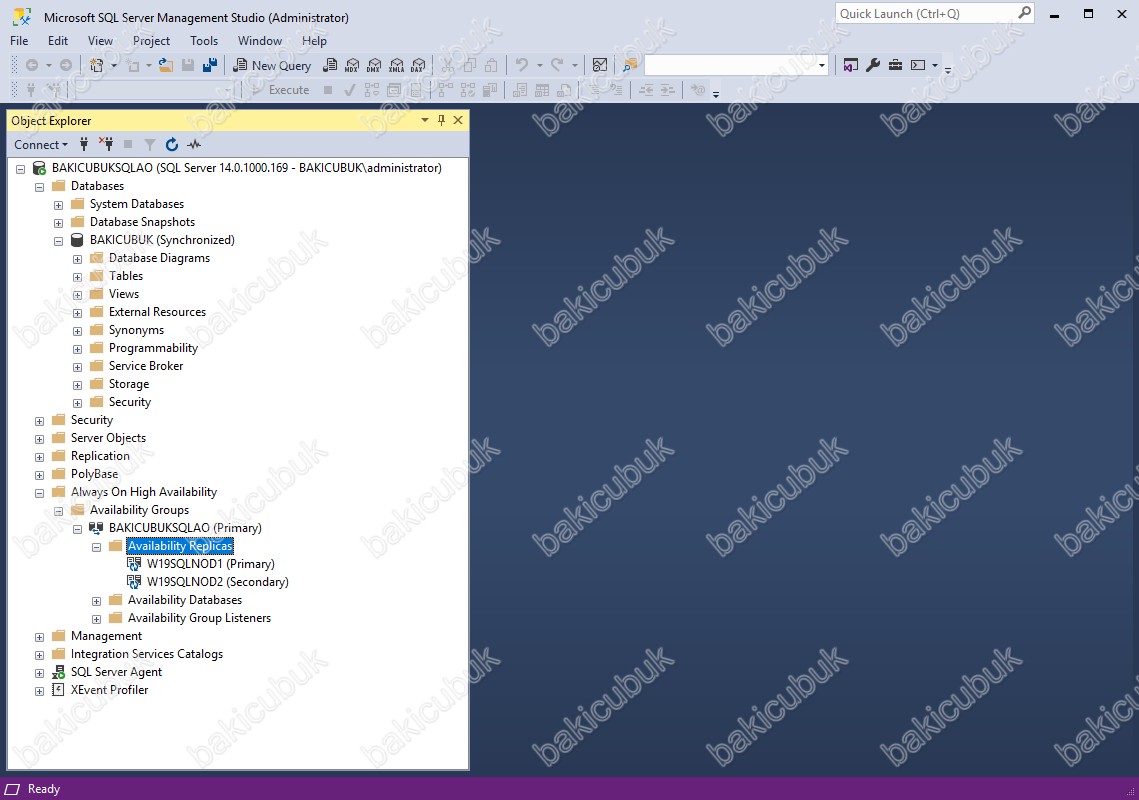Open the Tools menu
Viewport: 1139px width, 800px height.
tap(204, 41)
